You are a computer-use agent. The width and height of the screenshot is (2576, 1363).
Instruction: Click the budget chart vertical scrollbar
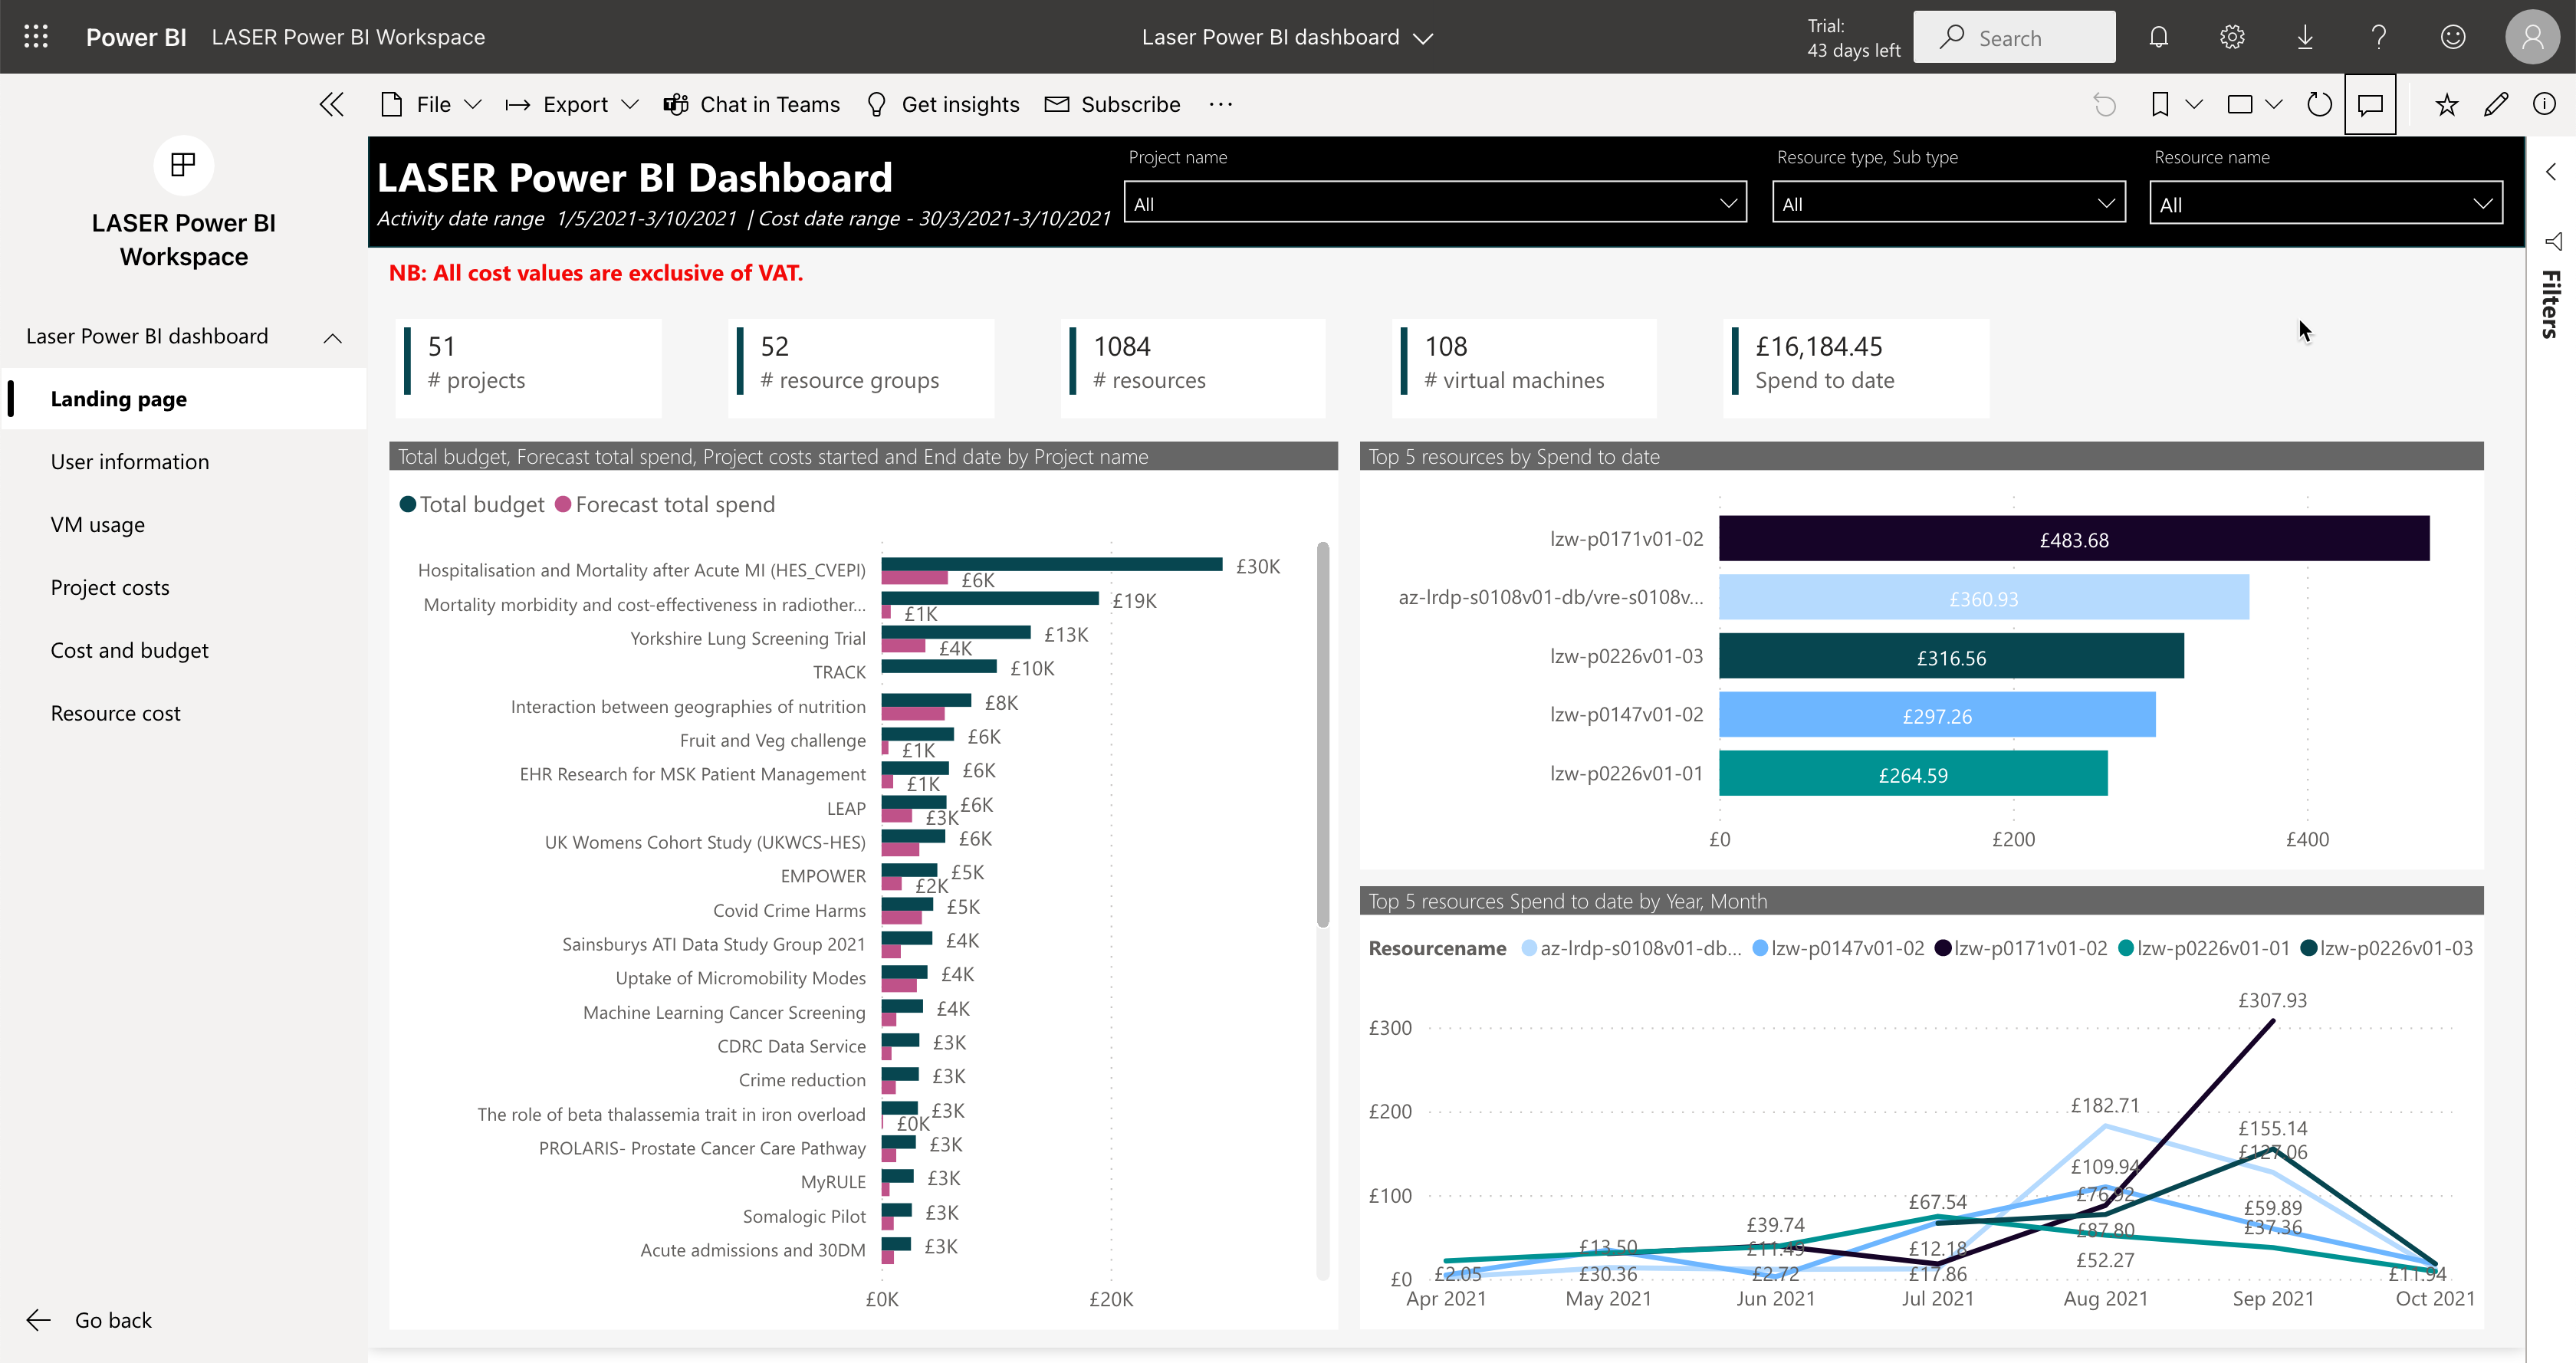pos(1323,735)
